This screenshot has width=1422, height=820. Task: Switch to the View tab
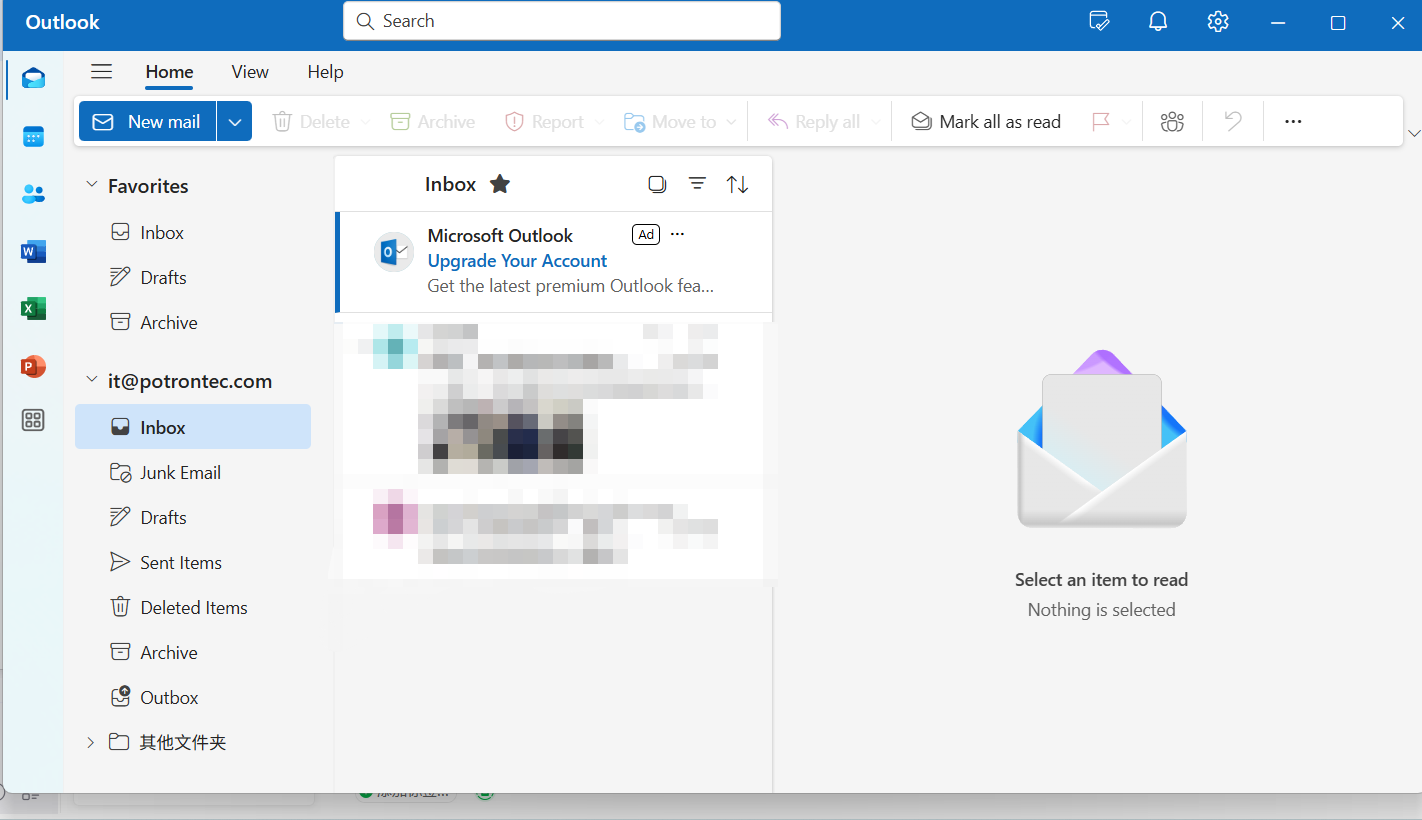[250, 72]
